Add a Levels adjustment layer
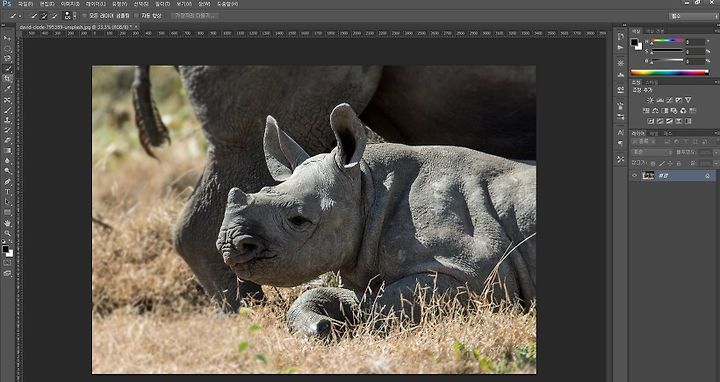Image resolution: width=720 pixels, height=382 pixels. 660,100
